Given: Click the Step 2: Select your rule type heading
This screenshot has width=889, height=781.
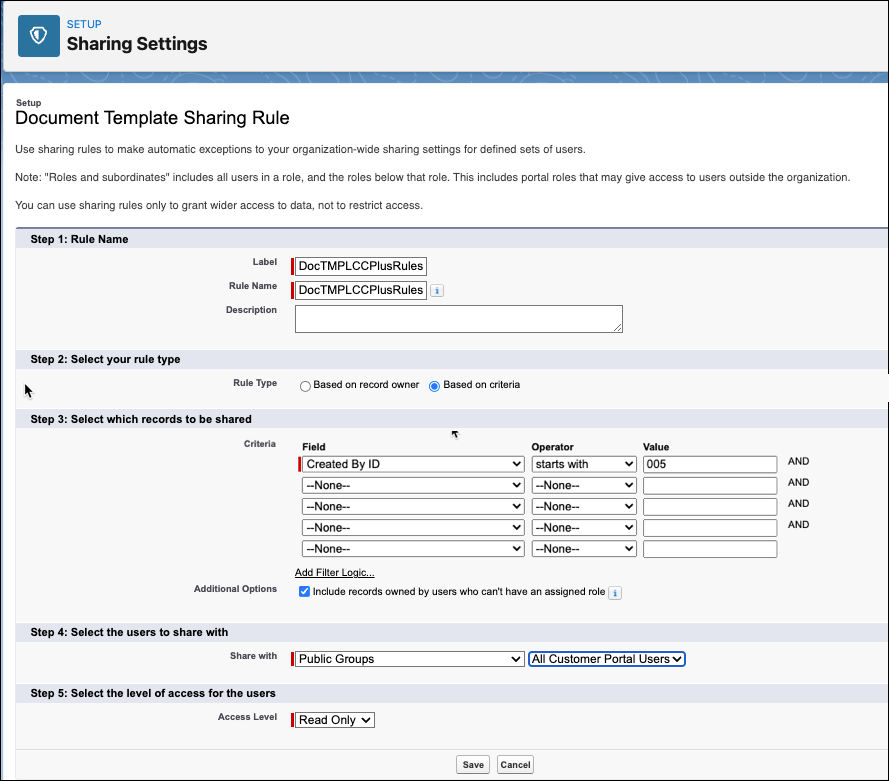Looking at the screenshot, I should click(x=105, y=359).
